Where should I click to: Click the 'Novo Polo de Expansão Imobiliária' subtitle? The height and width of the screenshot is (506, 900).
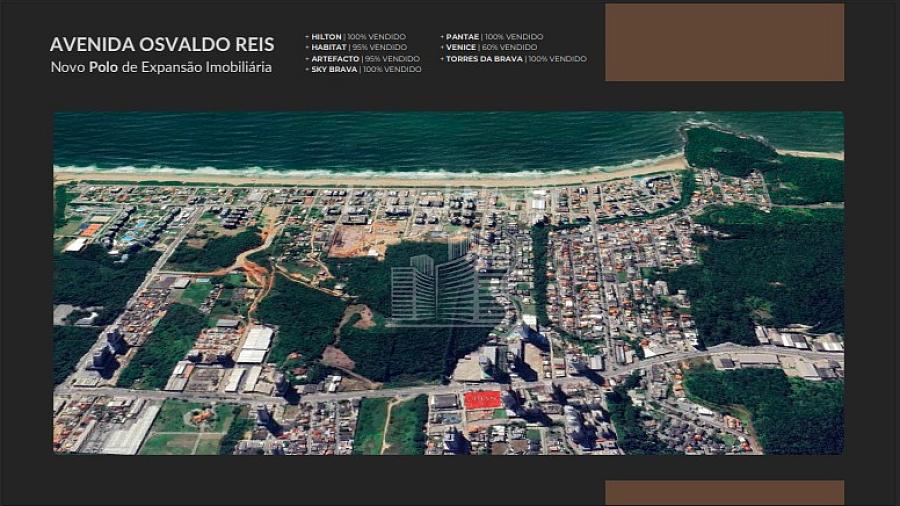161,67
